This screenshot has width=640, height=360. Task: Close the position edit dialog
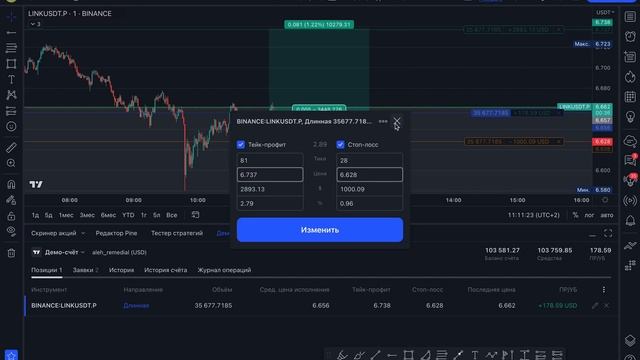[396, 121]
